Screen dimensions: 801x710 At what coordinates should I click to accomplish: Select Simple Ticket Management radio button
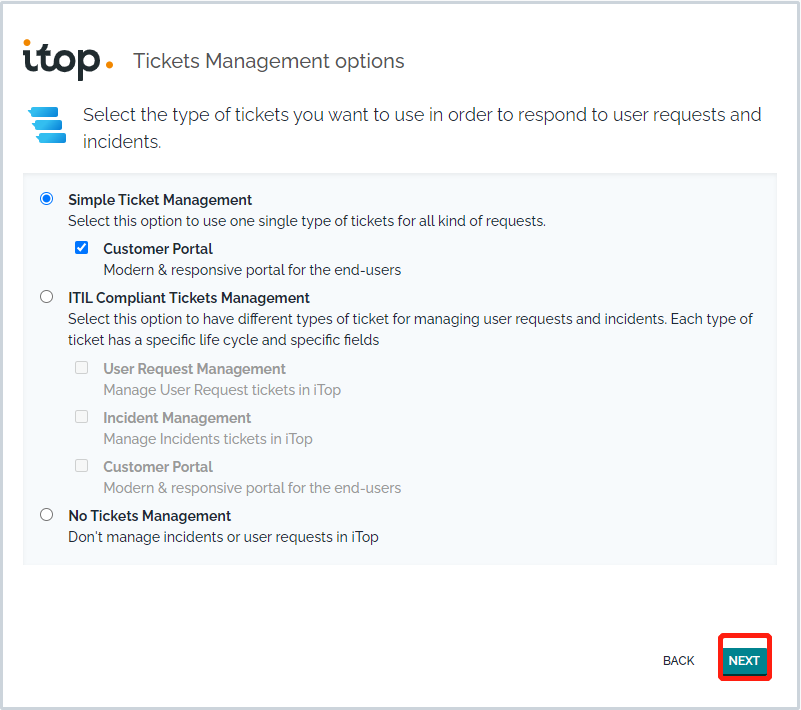coord(46,198)
